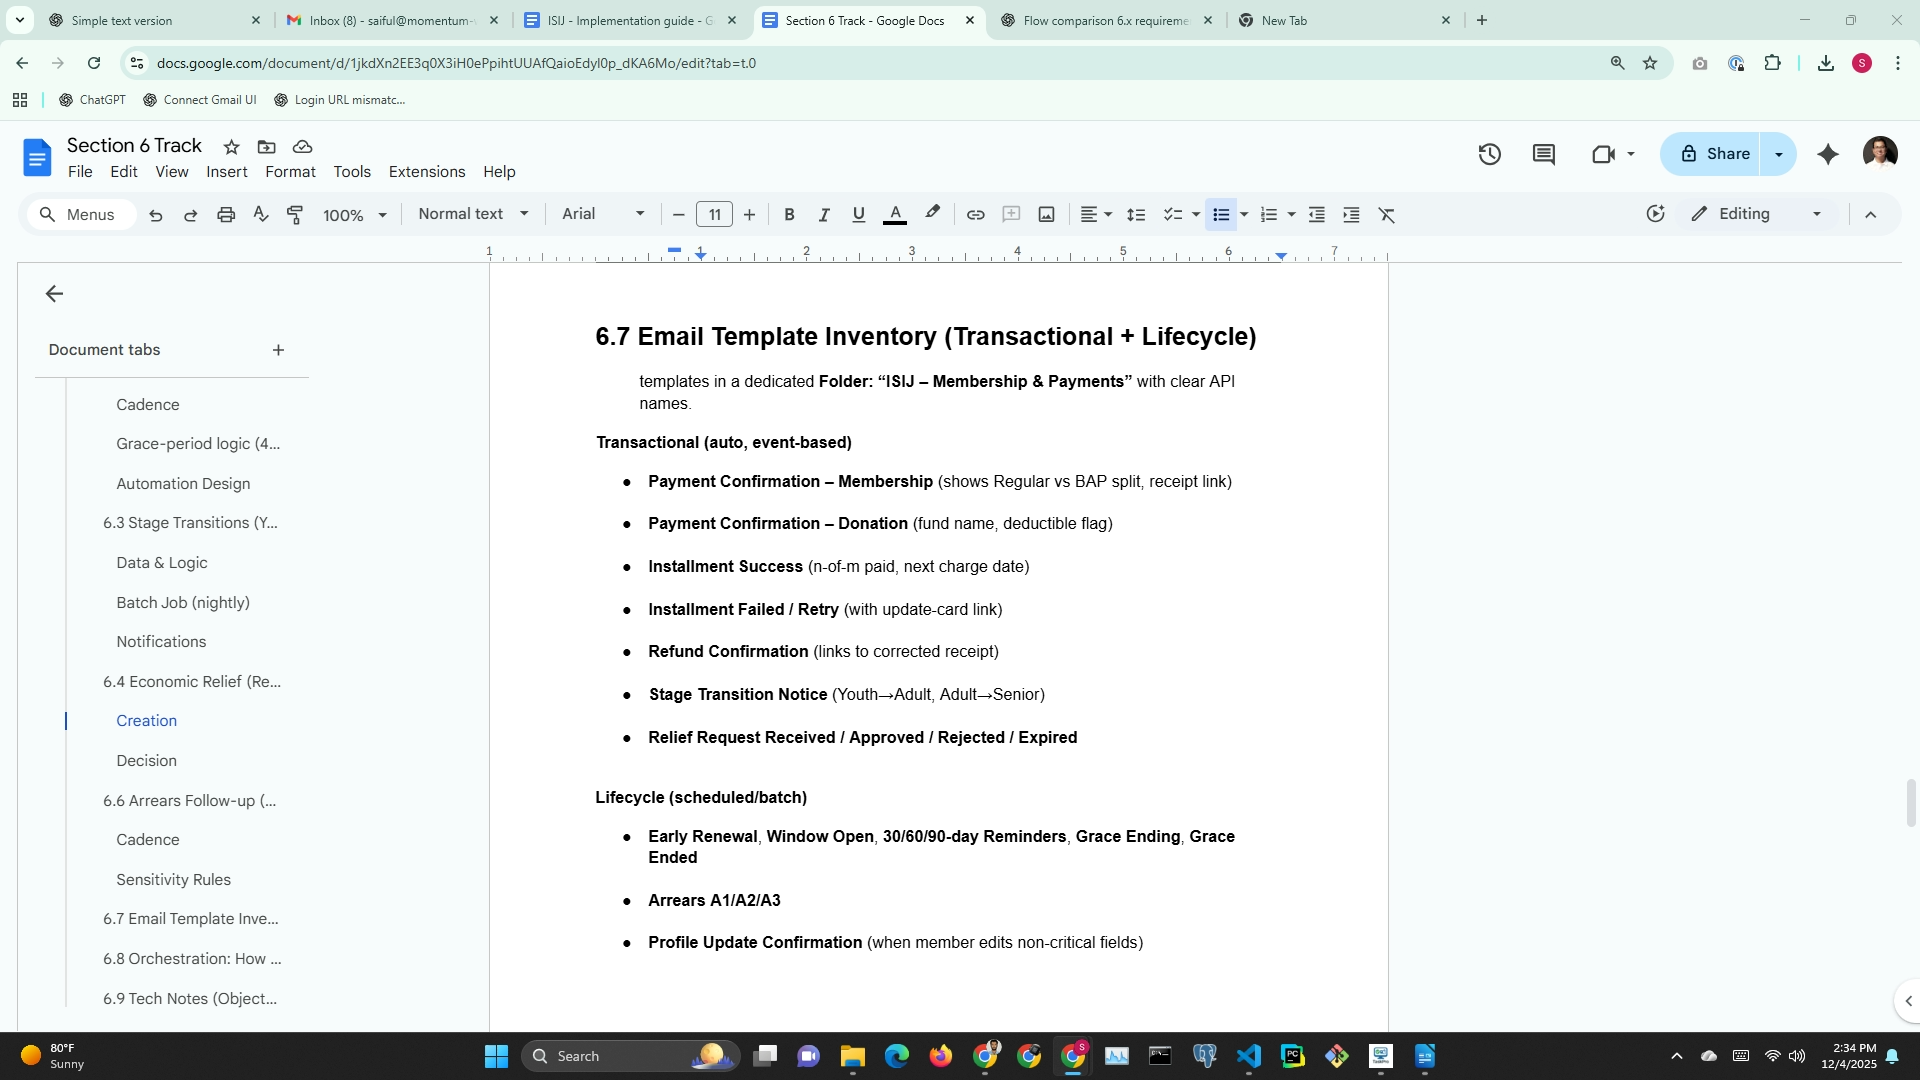Click the insert image icon
The image size is (1920, 1080).
tap(1046, 214)
